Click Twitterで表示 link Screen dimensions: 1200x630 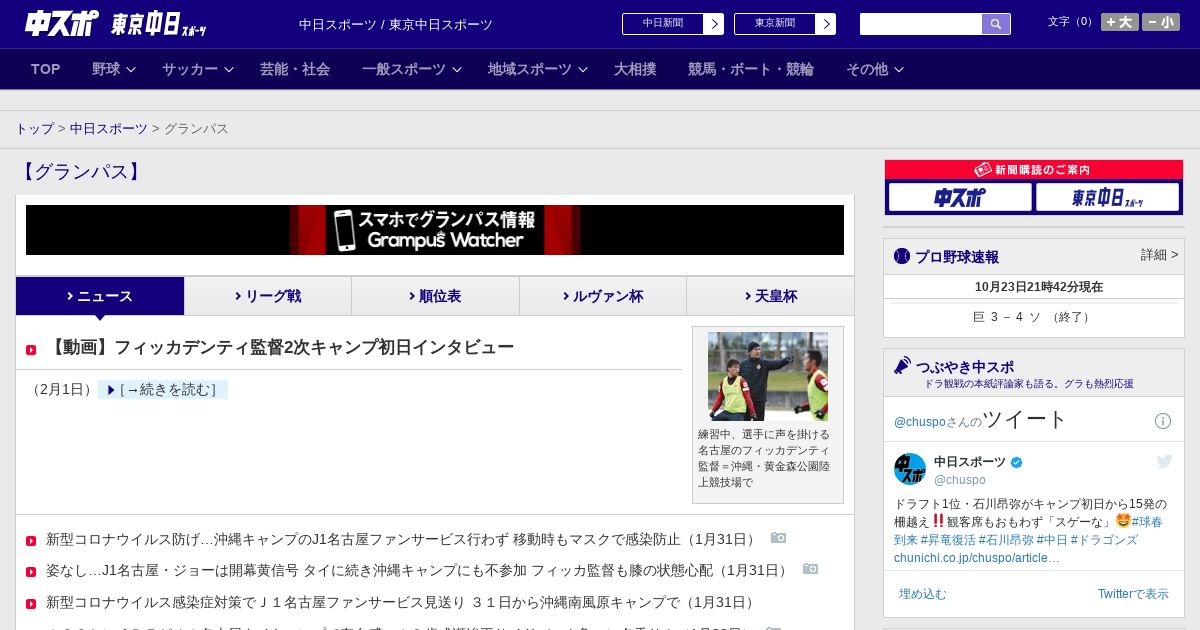coord(1133,594)
